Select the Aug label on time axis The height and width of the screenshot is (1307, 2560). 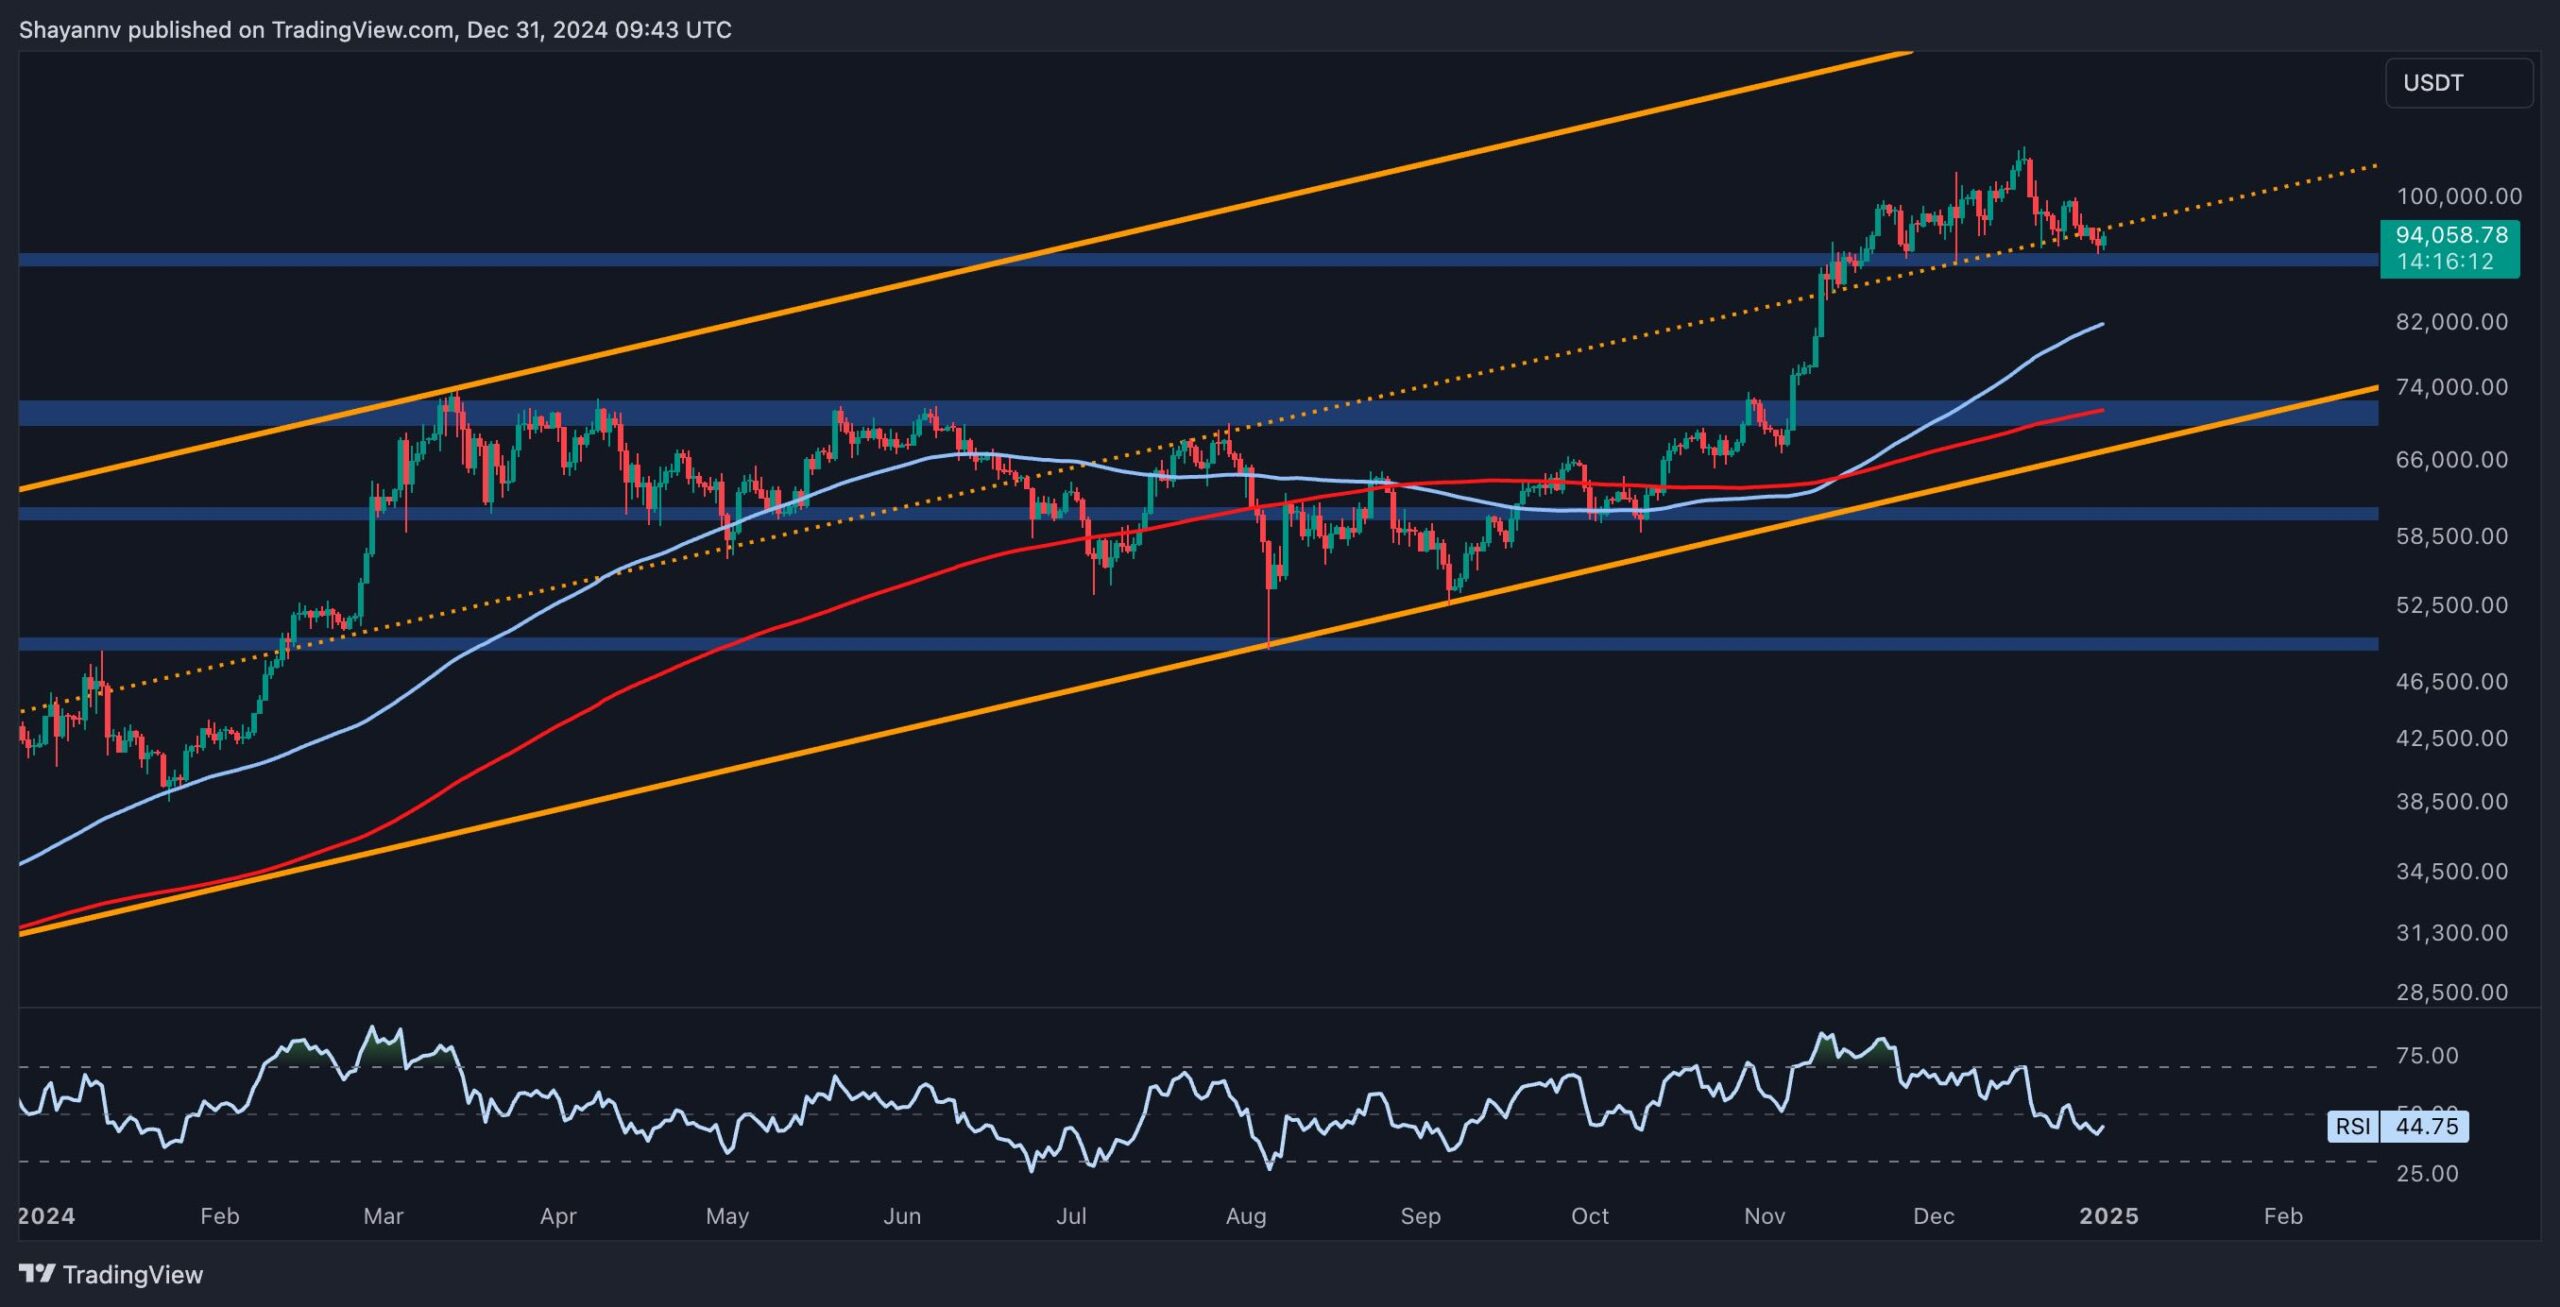pyautogui.click(x=1245, y=1216)
